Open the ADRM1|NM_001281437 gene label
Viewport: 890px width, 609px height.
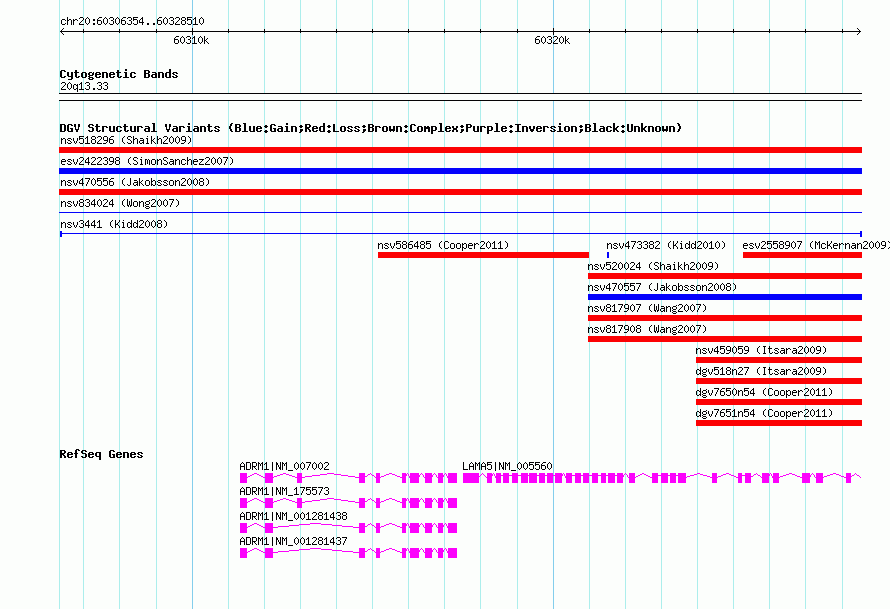(293, 541)
